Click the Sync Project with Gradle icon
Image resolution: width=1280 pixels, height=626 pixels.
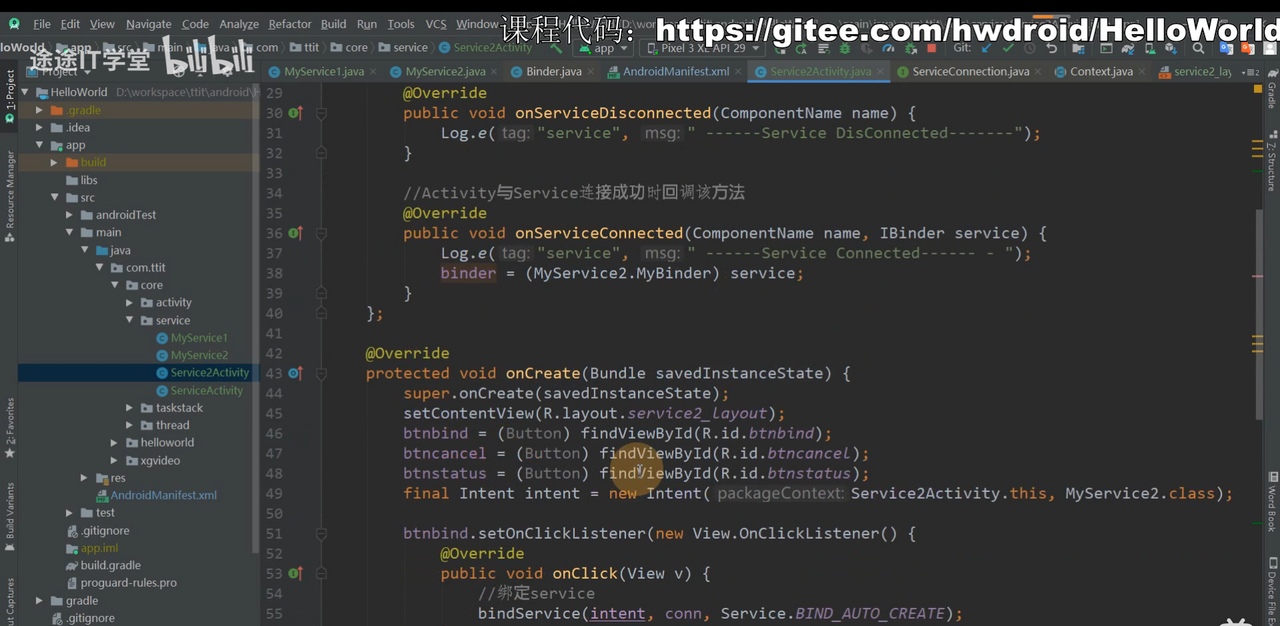(x=1129, y=48)
